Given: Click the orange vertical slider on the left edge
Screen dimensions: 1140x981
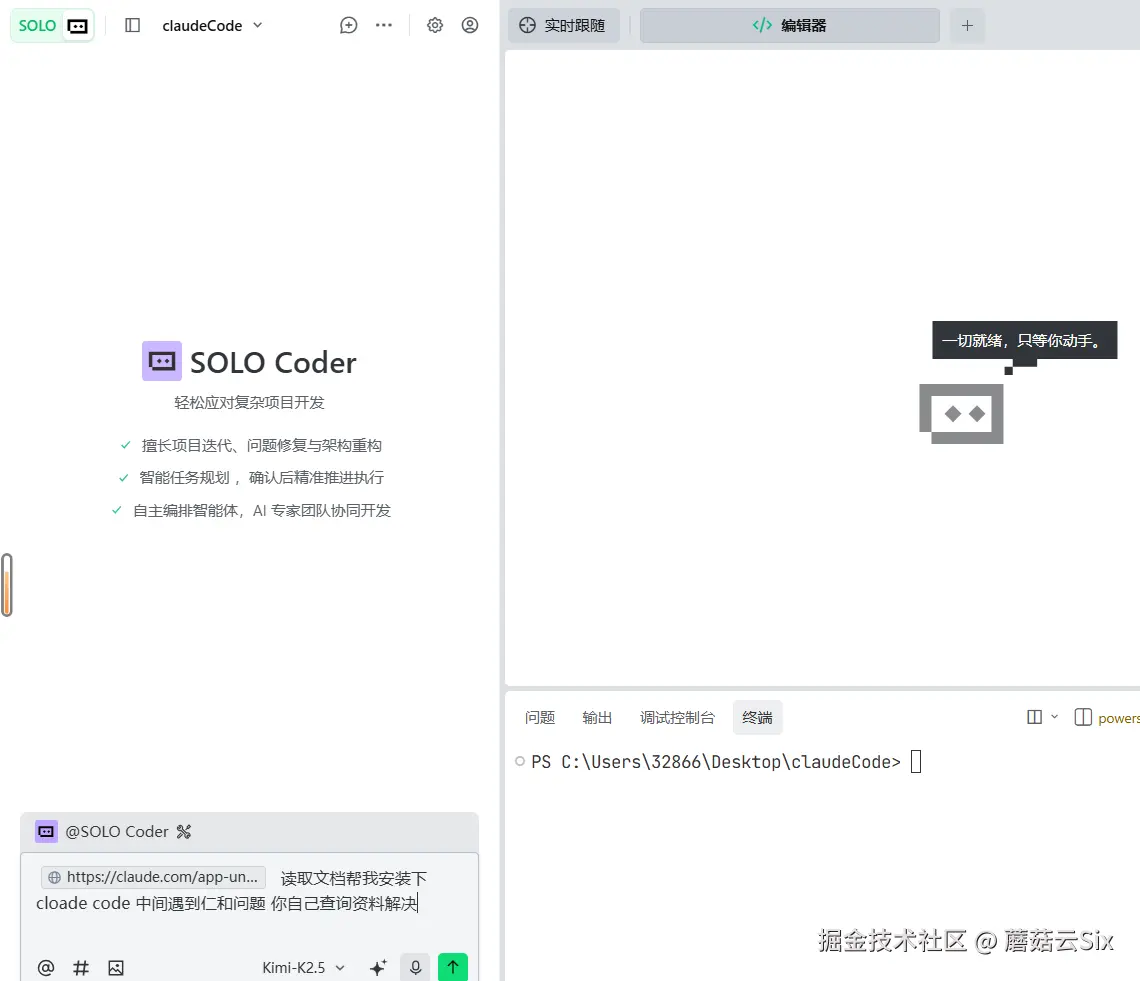Looking at the screenshot, I should click(8, 585).
